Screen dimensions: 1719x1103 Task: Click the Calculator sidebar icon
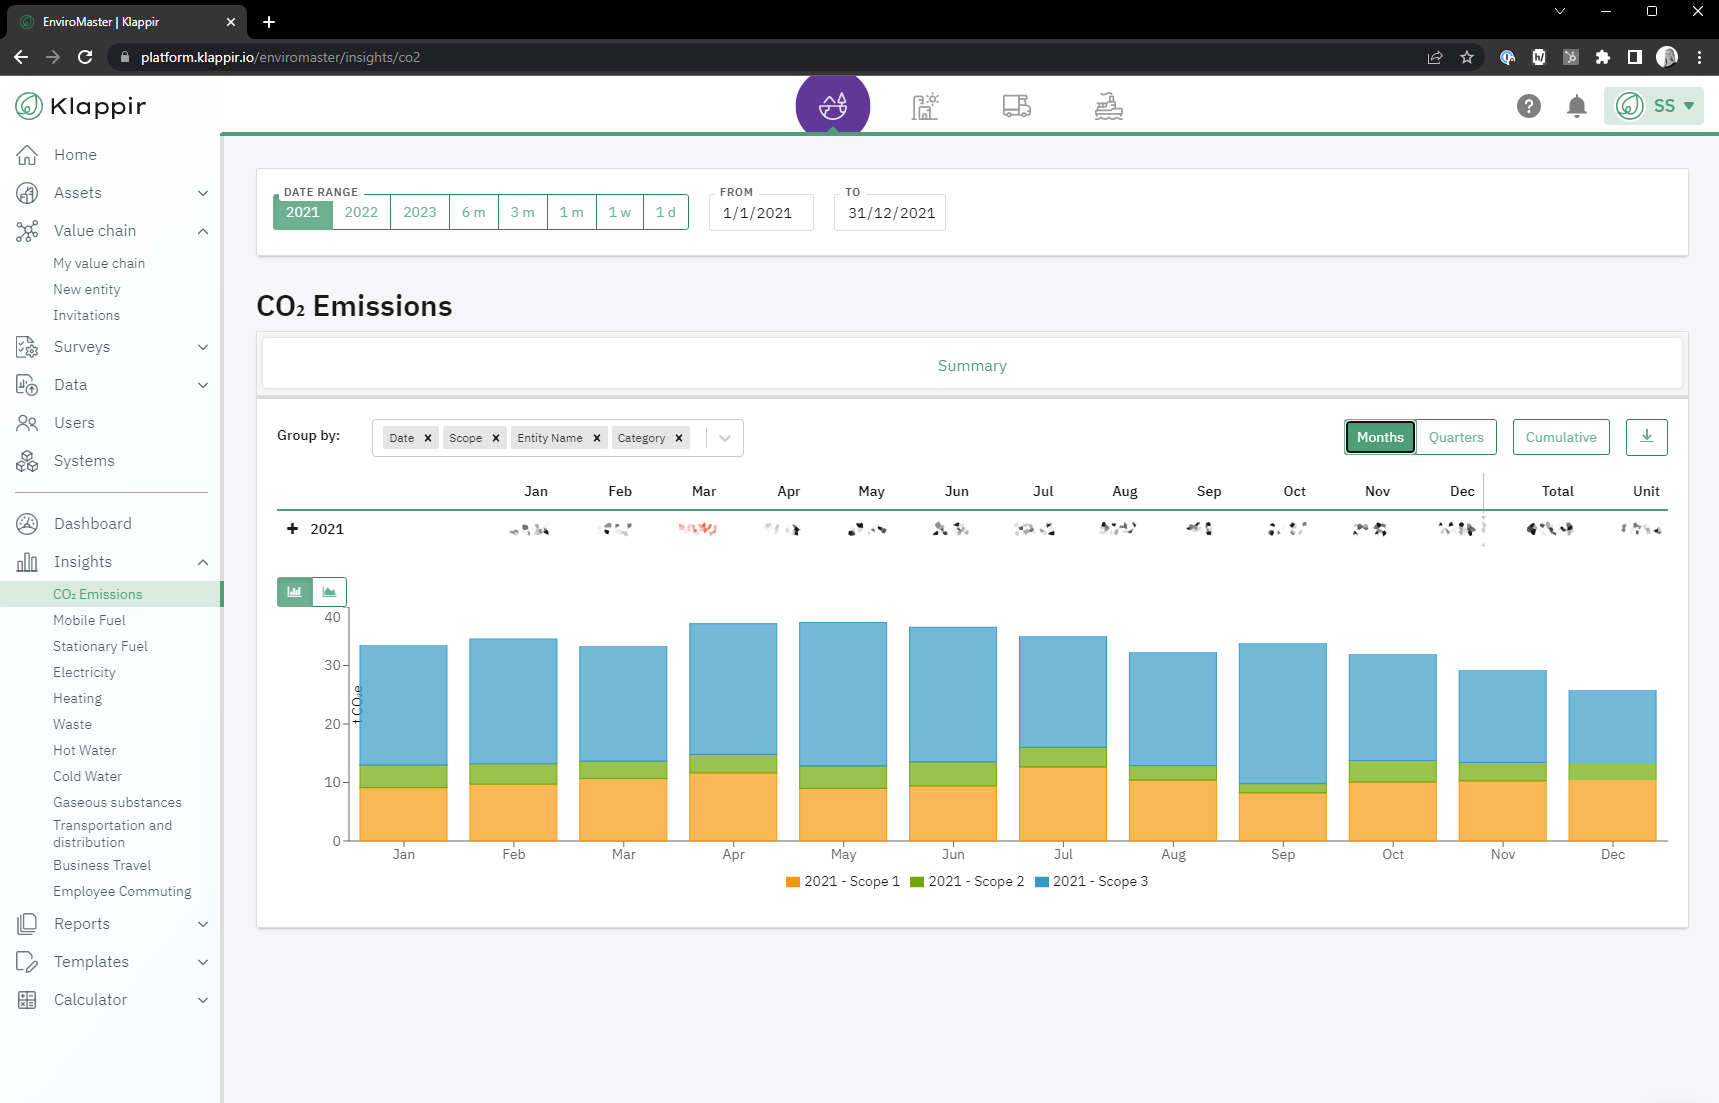[x=27, y=1000]
